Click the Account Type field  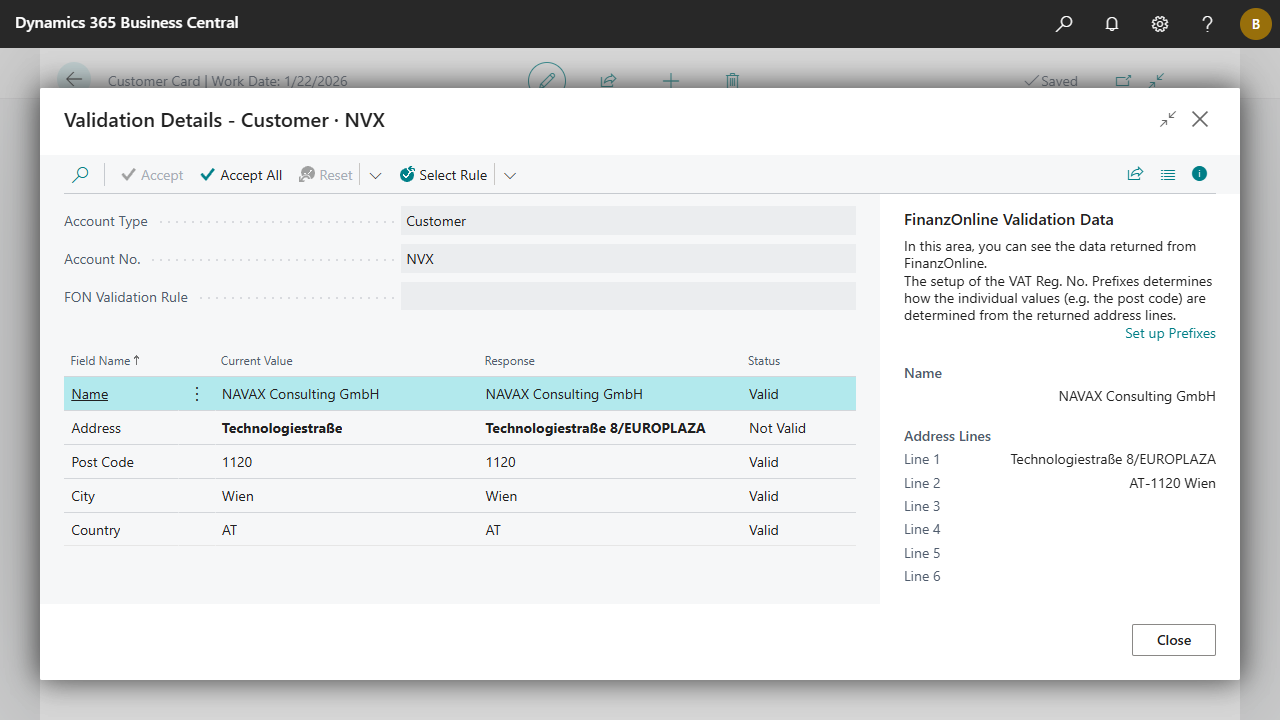[628, 221]
